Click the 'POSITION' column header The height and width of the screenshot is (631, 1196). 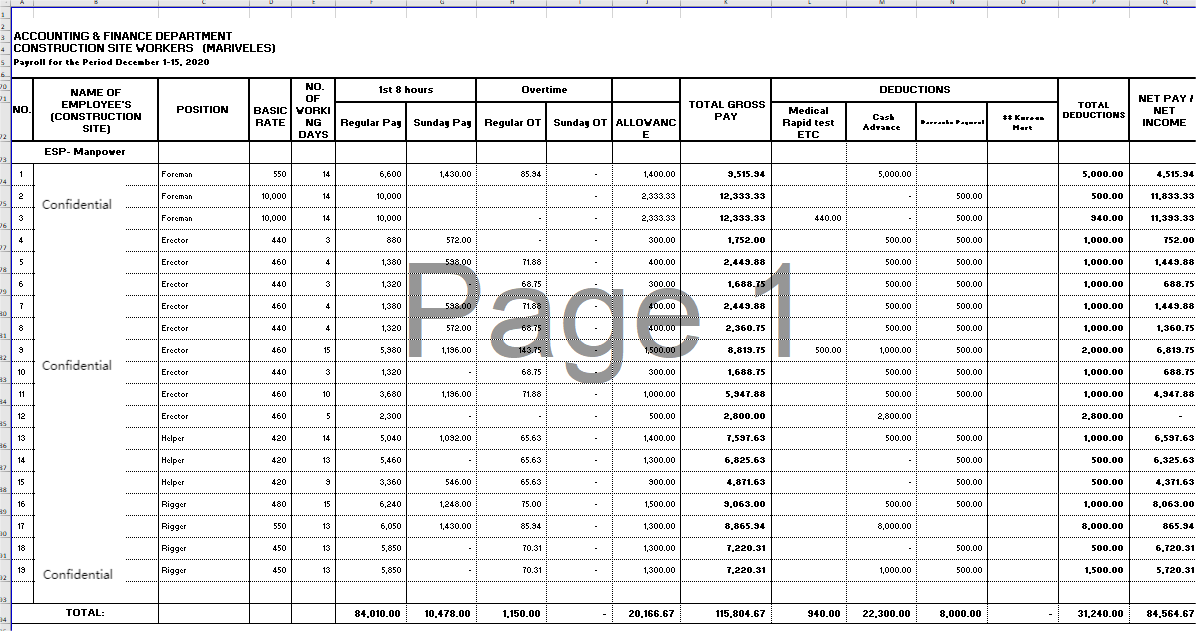click(203, 110)
